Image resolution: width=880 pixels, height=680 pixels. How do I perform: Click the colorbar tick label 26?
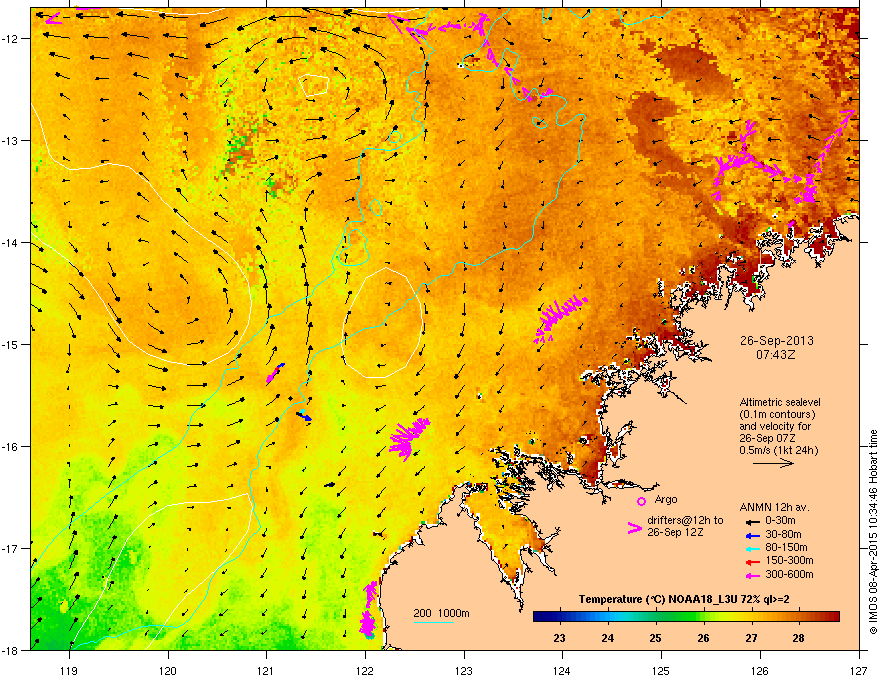(x=703, y=638)
